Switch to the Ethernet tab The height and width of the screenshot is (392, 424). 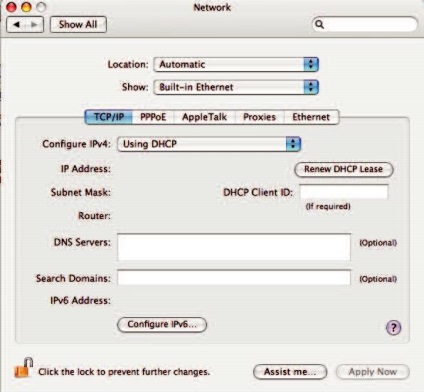(311, 117)
